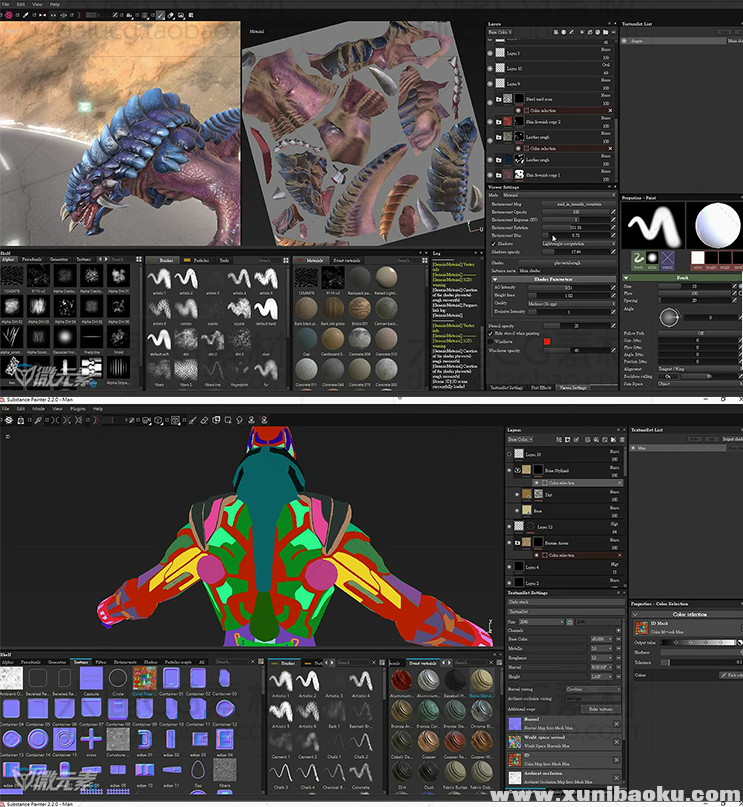Click the brush stroke preview in Properties - Paint

click(x=649, y=228)
